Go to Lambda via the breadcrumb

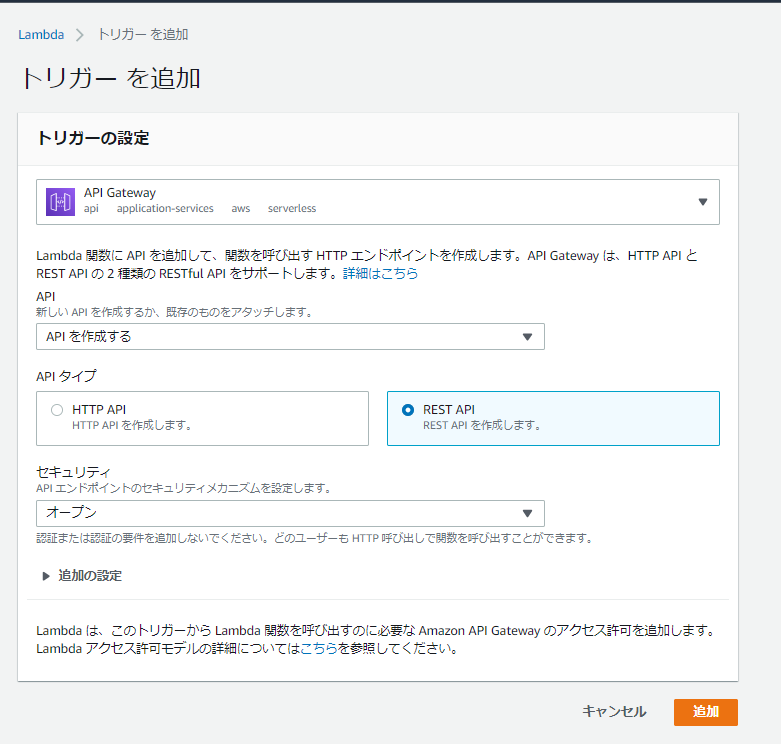[x=41, y=35]
